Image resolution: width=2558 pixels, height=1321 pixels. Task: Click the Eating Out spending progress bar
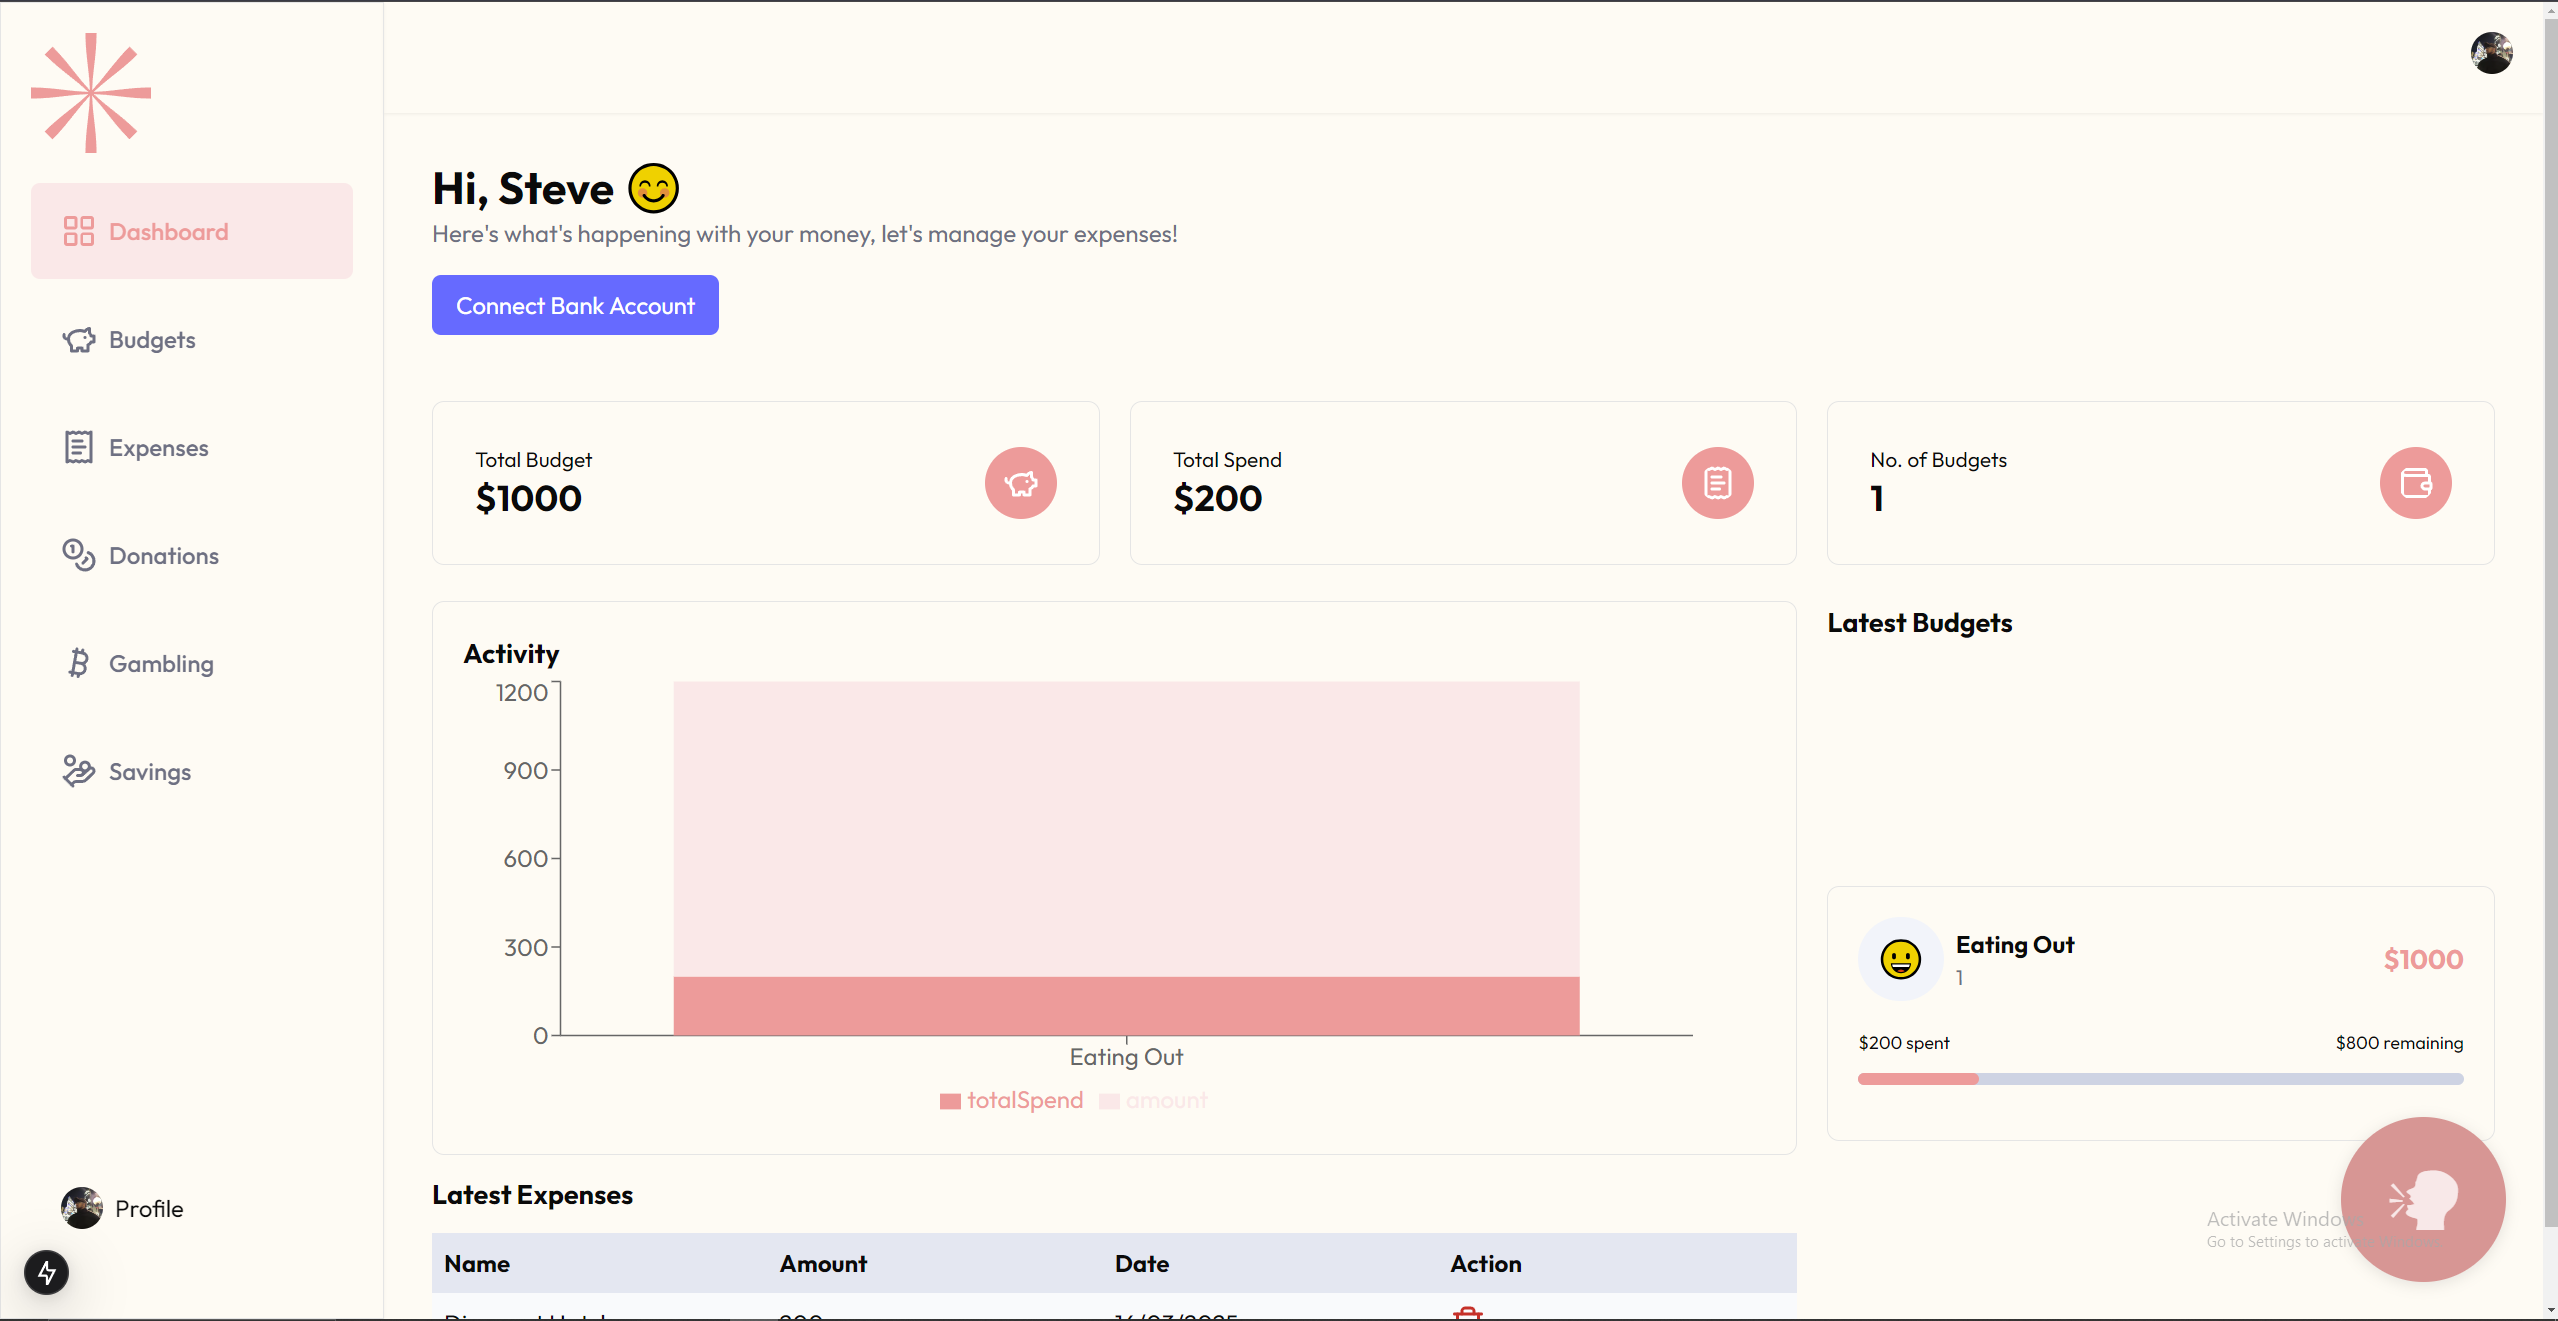coord(2159,1079)
